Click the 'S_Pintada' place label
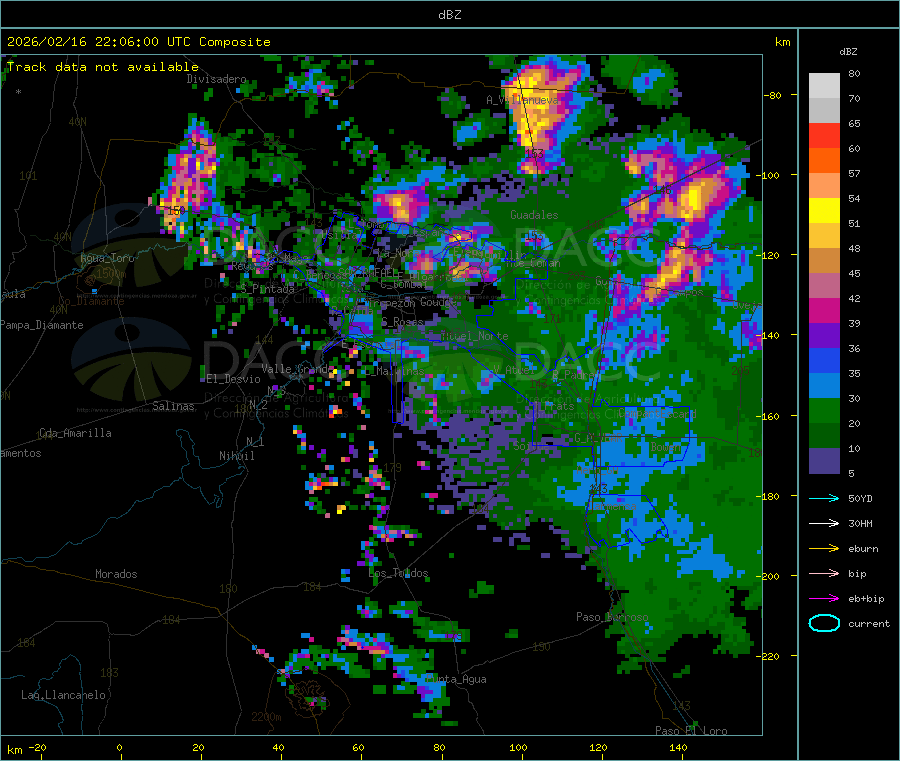The width and height of the screenshot is (900, 761). click(x=267, y=289)
